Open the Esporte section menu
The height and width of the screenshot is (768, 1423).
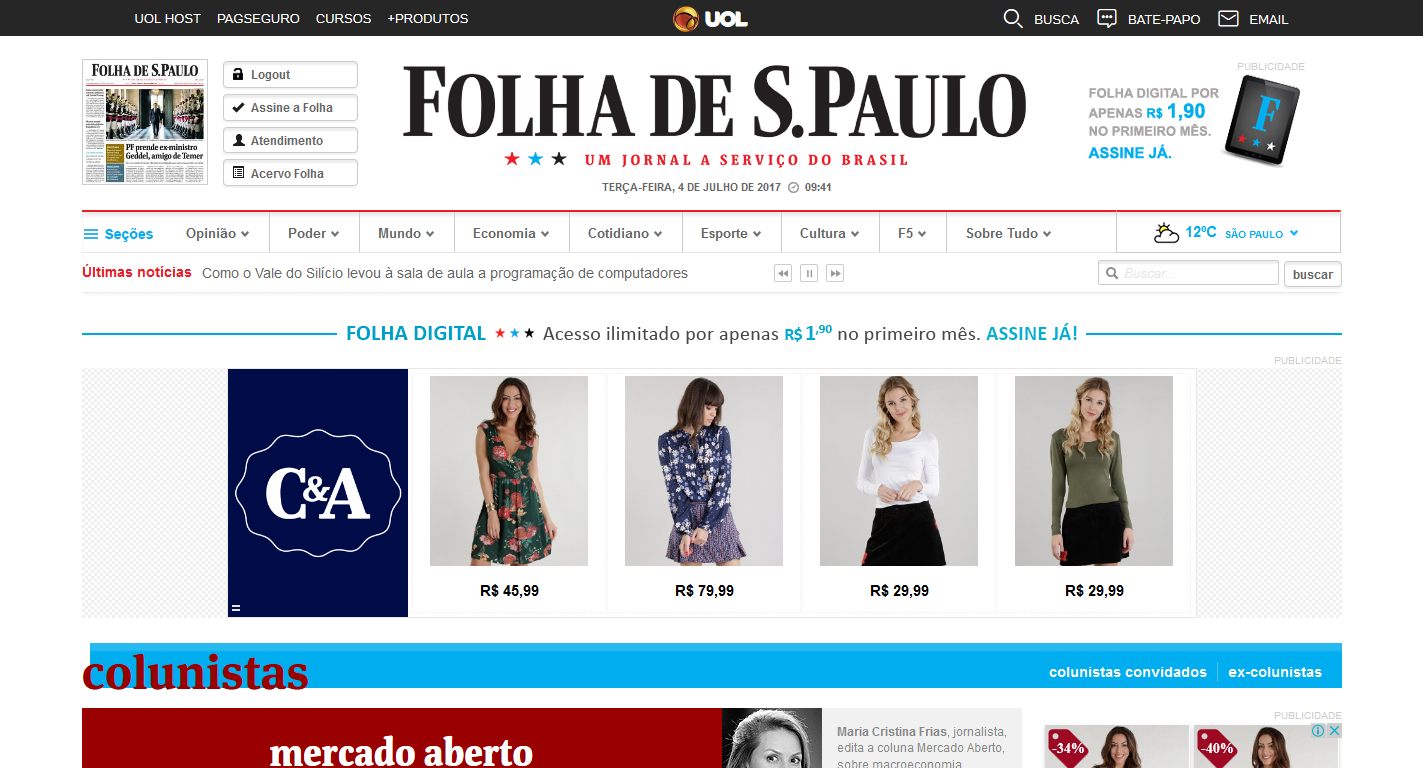[731, 233]
